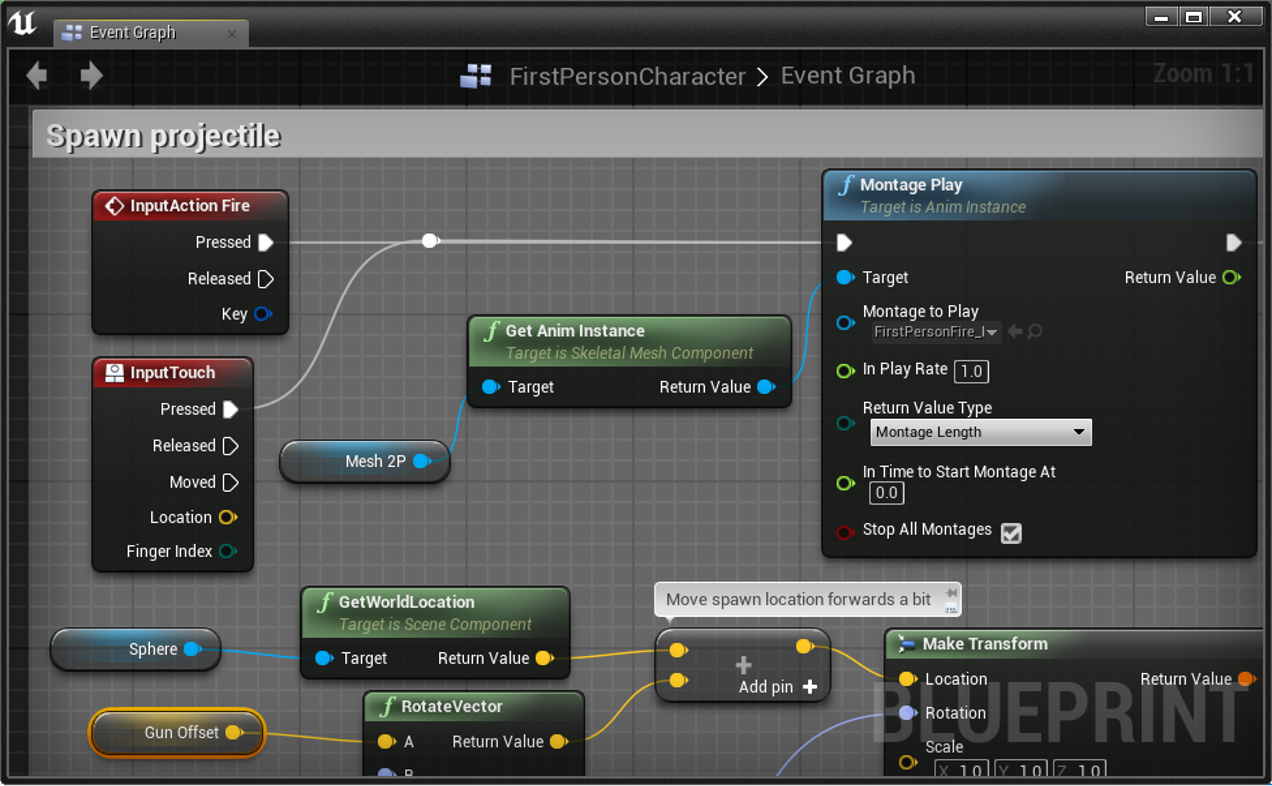Click the In Play Rate value field
The image size is (1272, 786).
pos(971,371)
